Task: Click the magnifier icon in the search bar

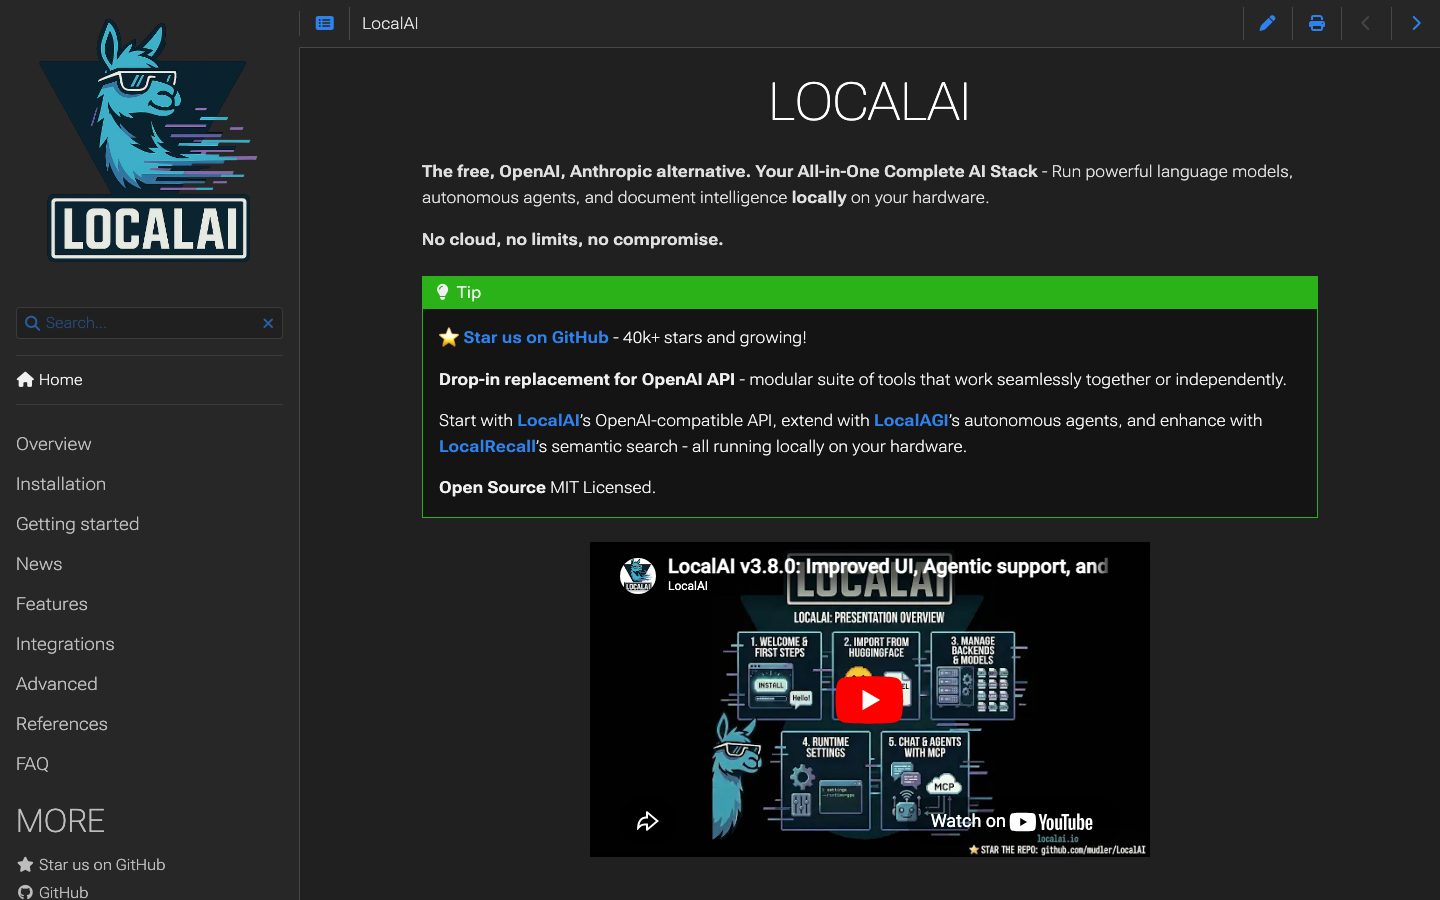Action: click(x=33, y=323)
